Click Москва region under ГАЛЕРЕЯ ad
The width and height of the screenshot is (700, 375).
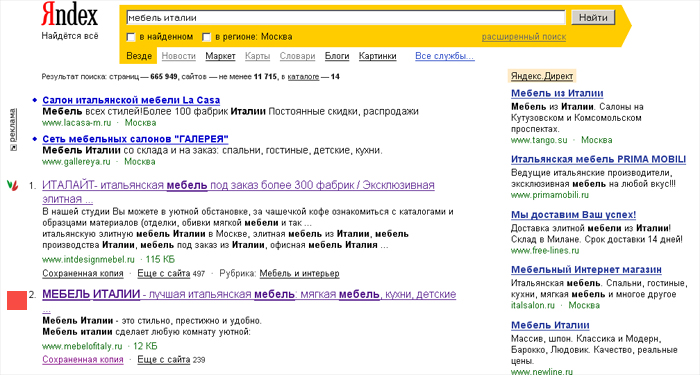point(140,162)
